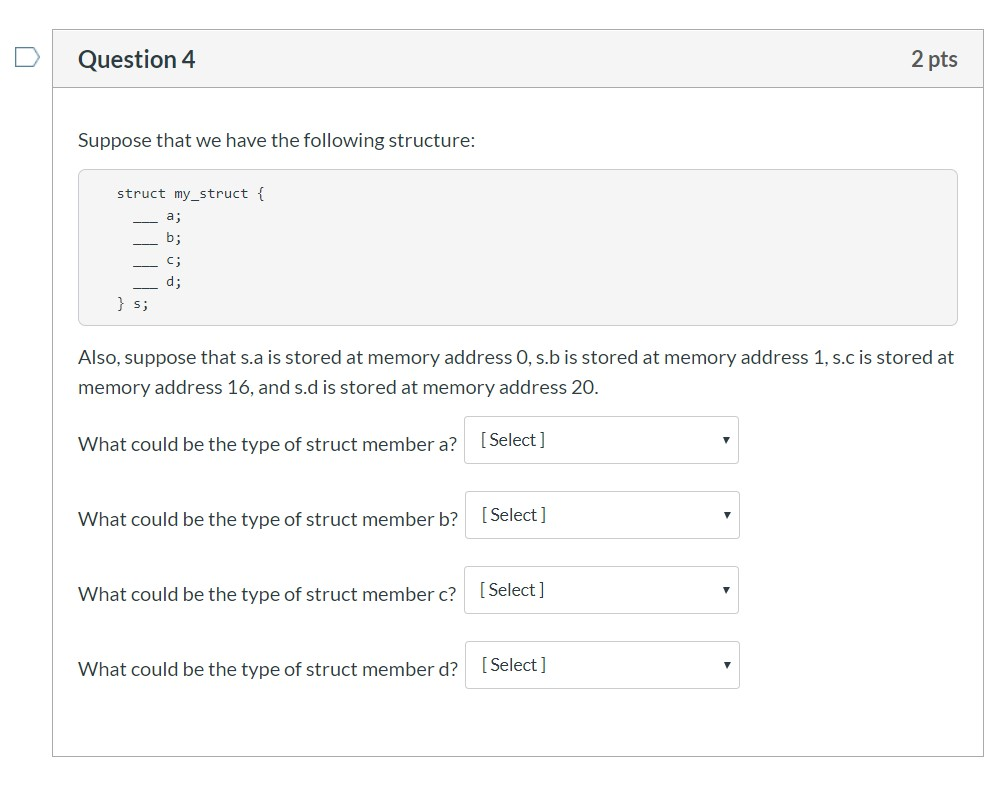
Task: Click the '} s;' line in the code
Action: pos(133,304)
